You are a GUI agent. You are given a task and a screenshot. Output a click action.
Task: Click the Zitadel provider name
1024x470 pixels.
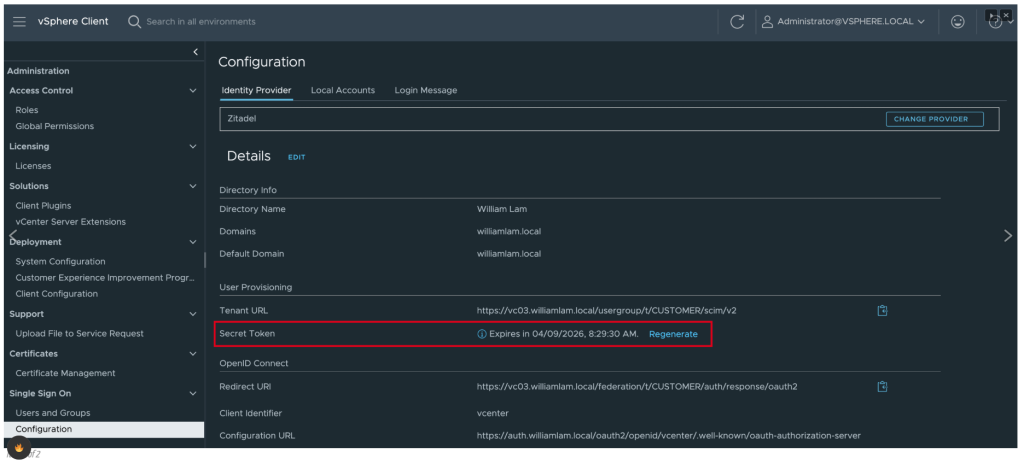(242, 119)
